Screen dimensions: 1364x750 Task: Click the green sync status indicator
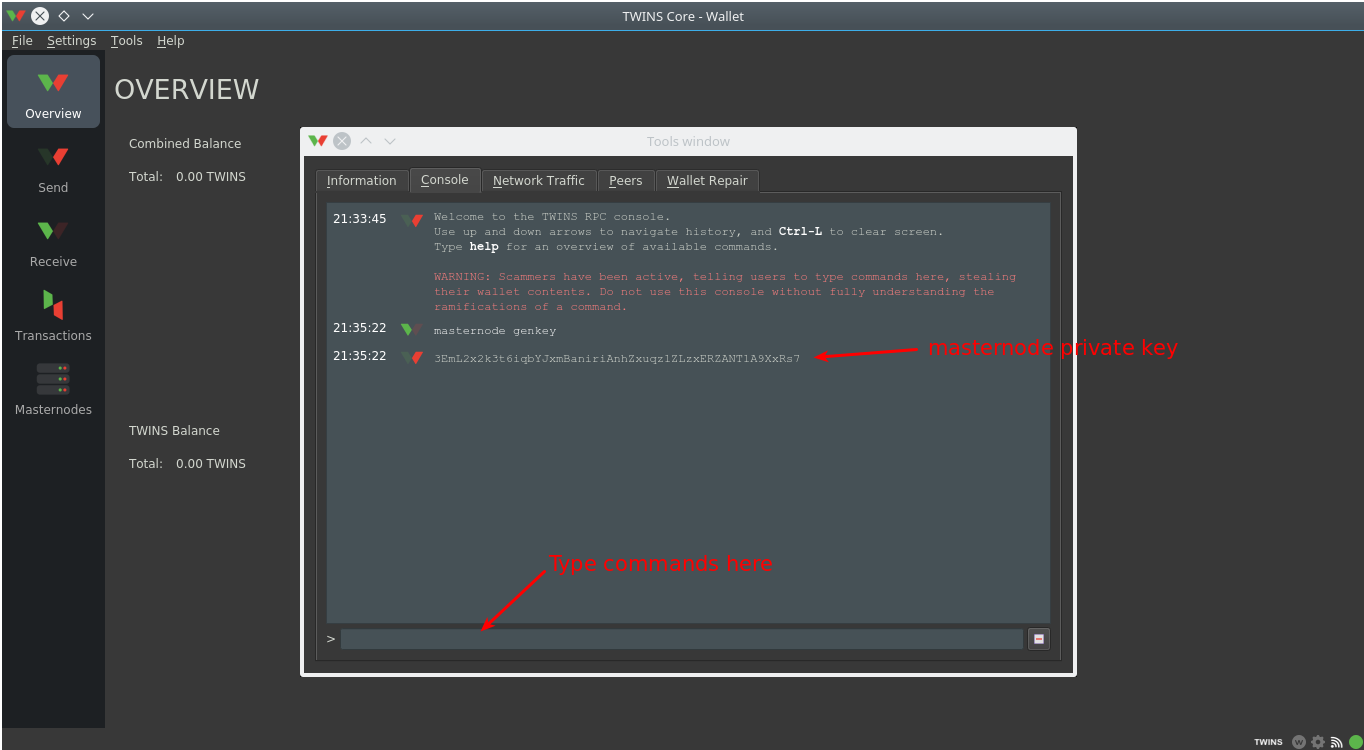[1355, 742]
